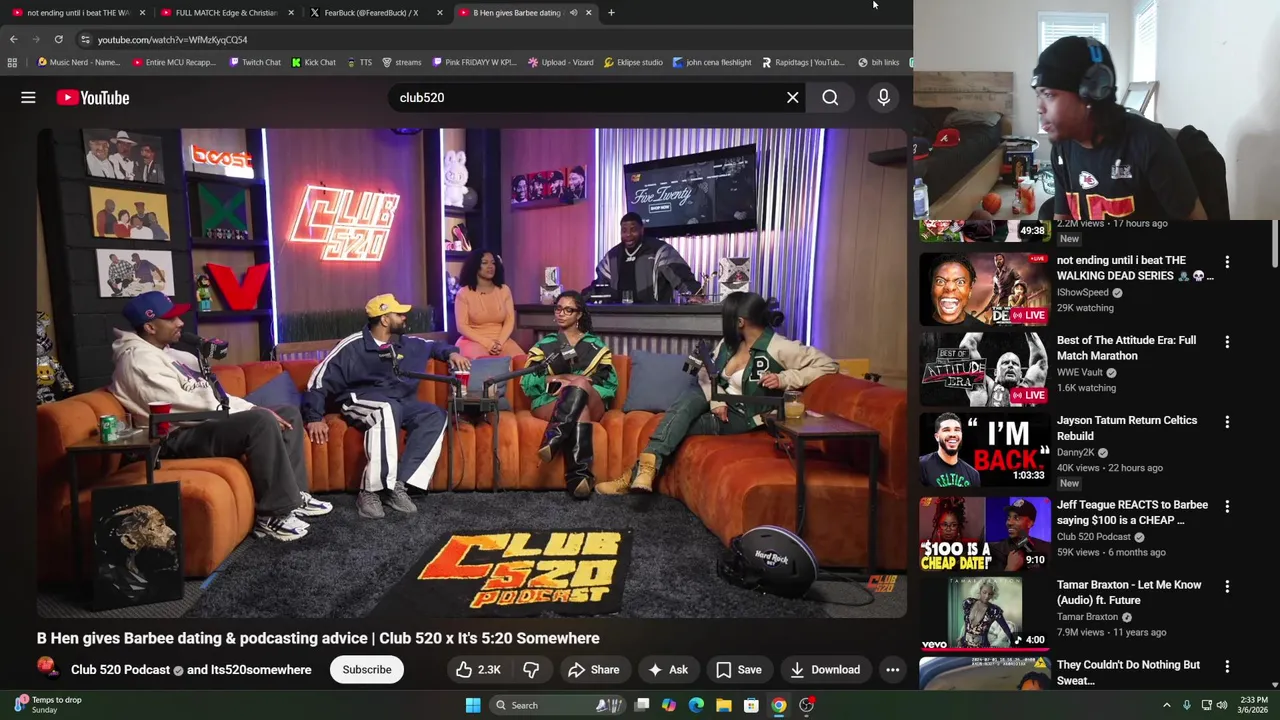The height and width of the screenshot is (720, 1280).
Task: Open the Rapidtags YouTube bookmark
Action: [x=803, y=62]
